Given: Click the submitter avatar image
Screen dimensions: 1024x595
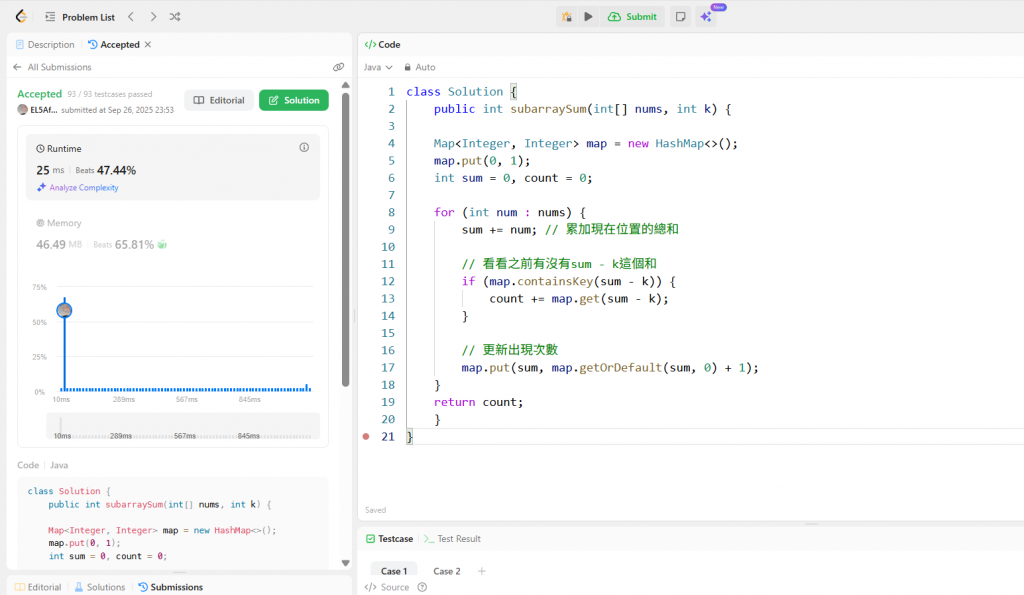Looking at the screenshot, I should pyautogui.click(x=22, y=110).
